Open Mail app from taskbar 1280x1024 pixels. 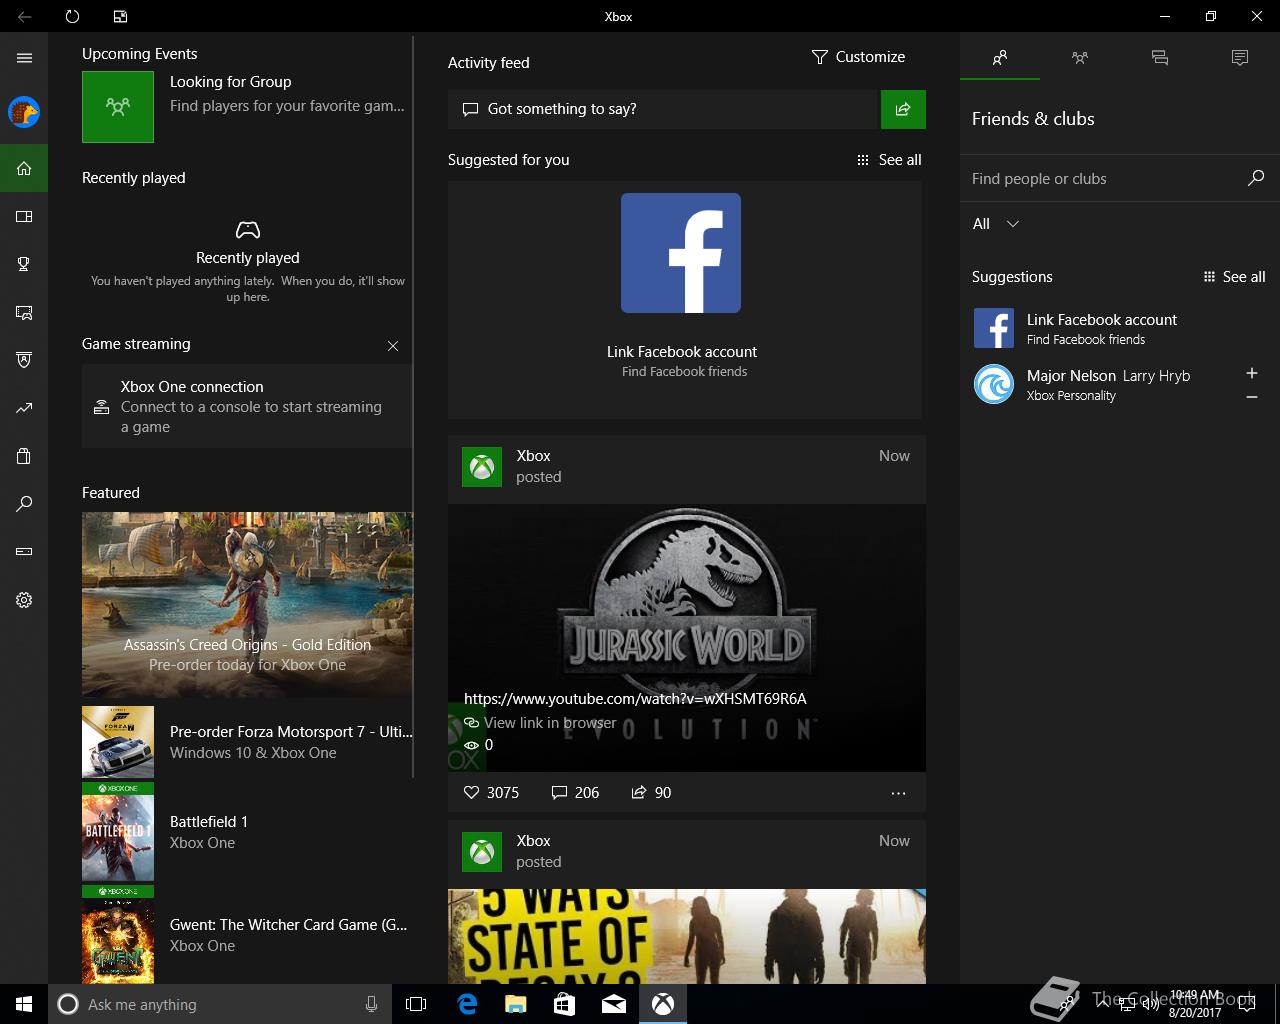(614, 1004)
